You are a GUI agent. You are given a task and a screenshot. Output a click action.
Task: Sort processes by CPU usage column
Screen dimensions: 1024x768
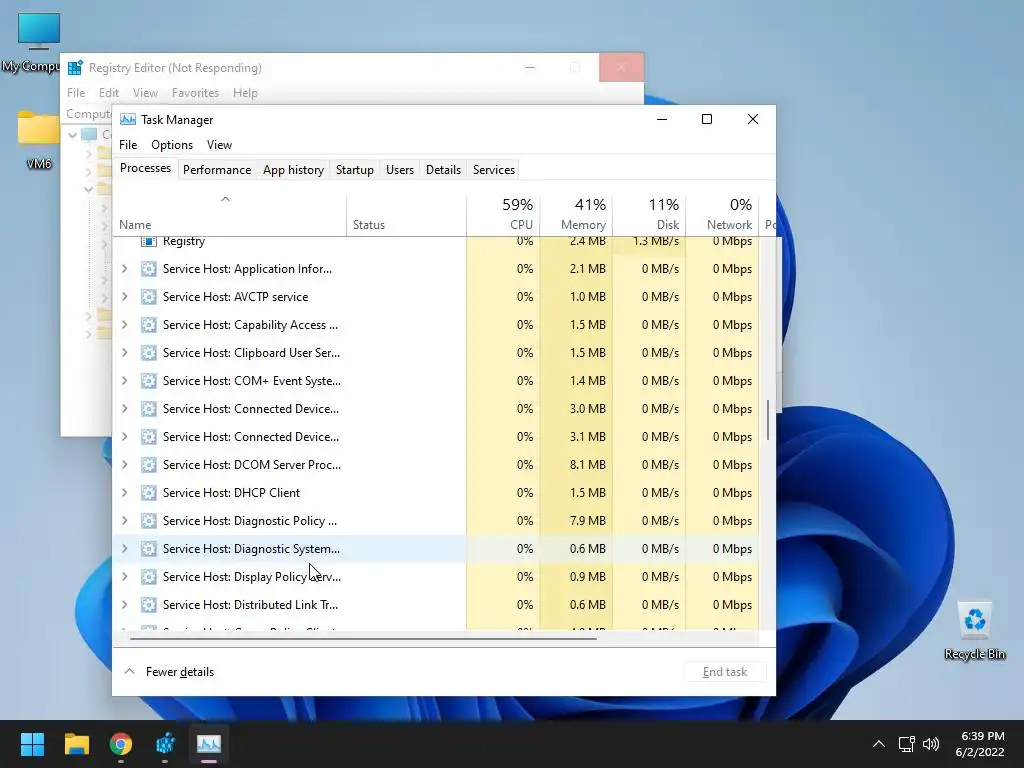(503, 216)
